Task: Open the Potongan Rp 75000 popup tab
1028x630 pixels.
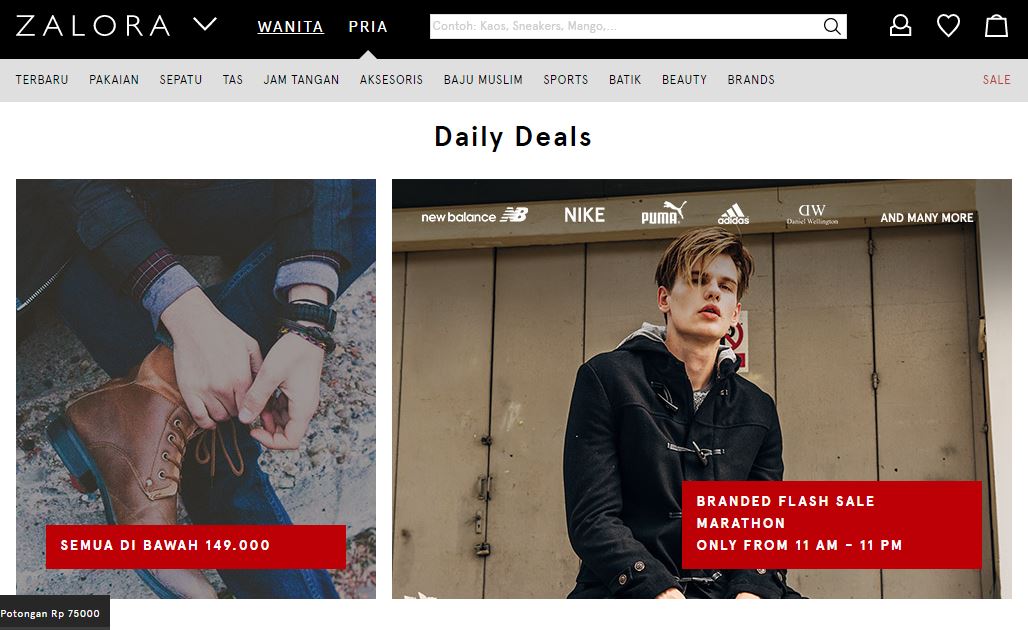Action: point(54,613)
